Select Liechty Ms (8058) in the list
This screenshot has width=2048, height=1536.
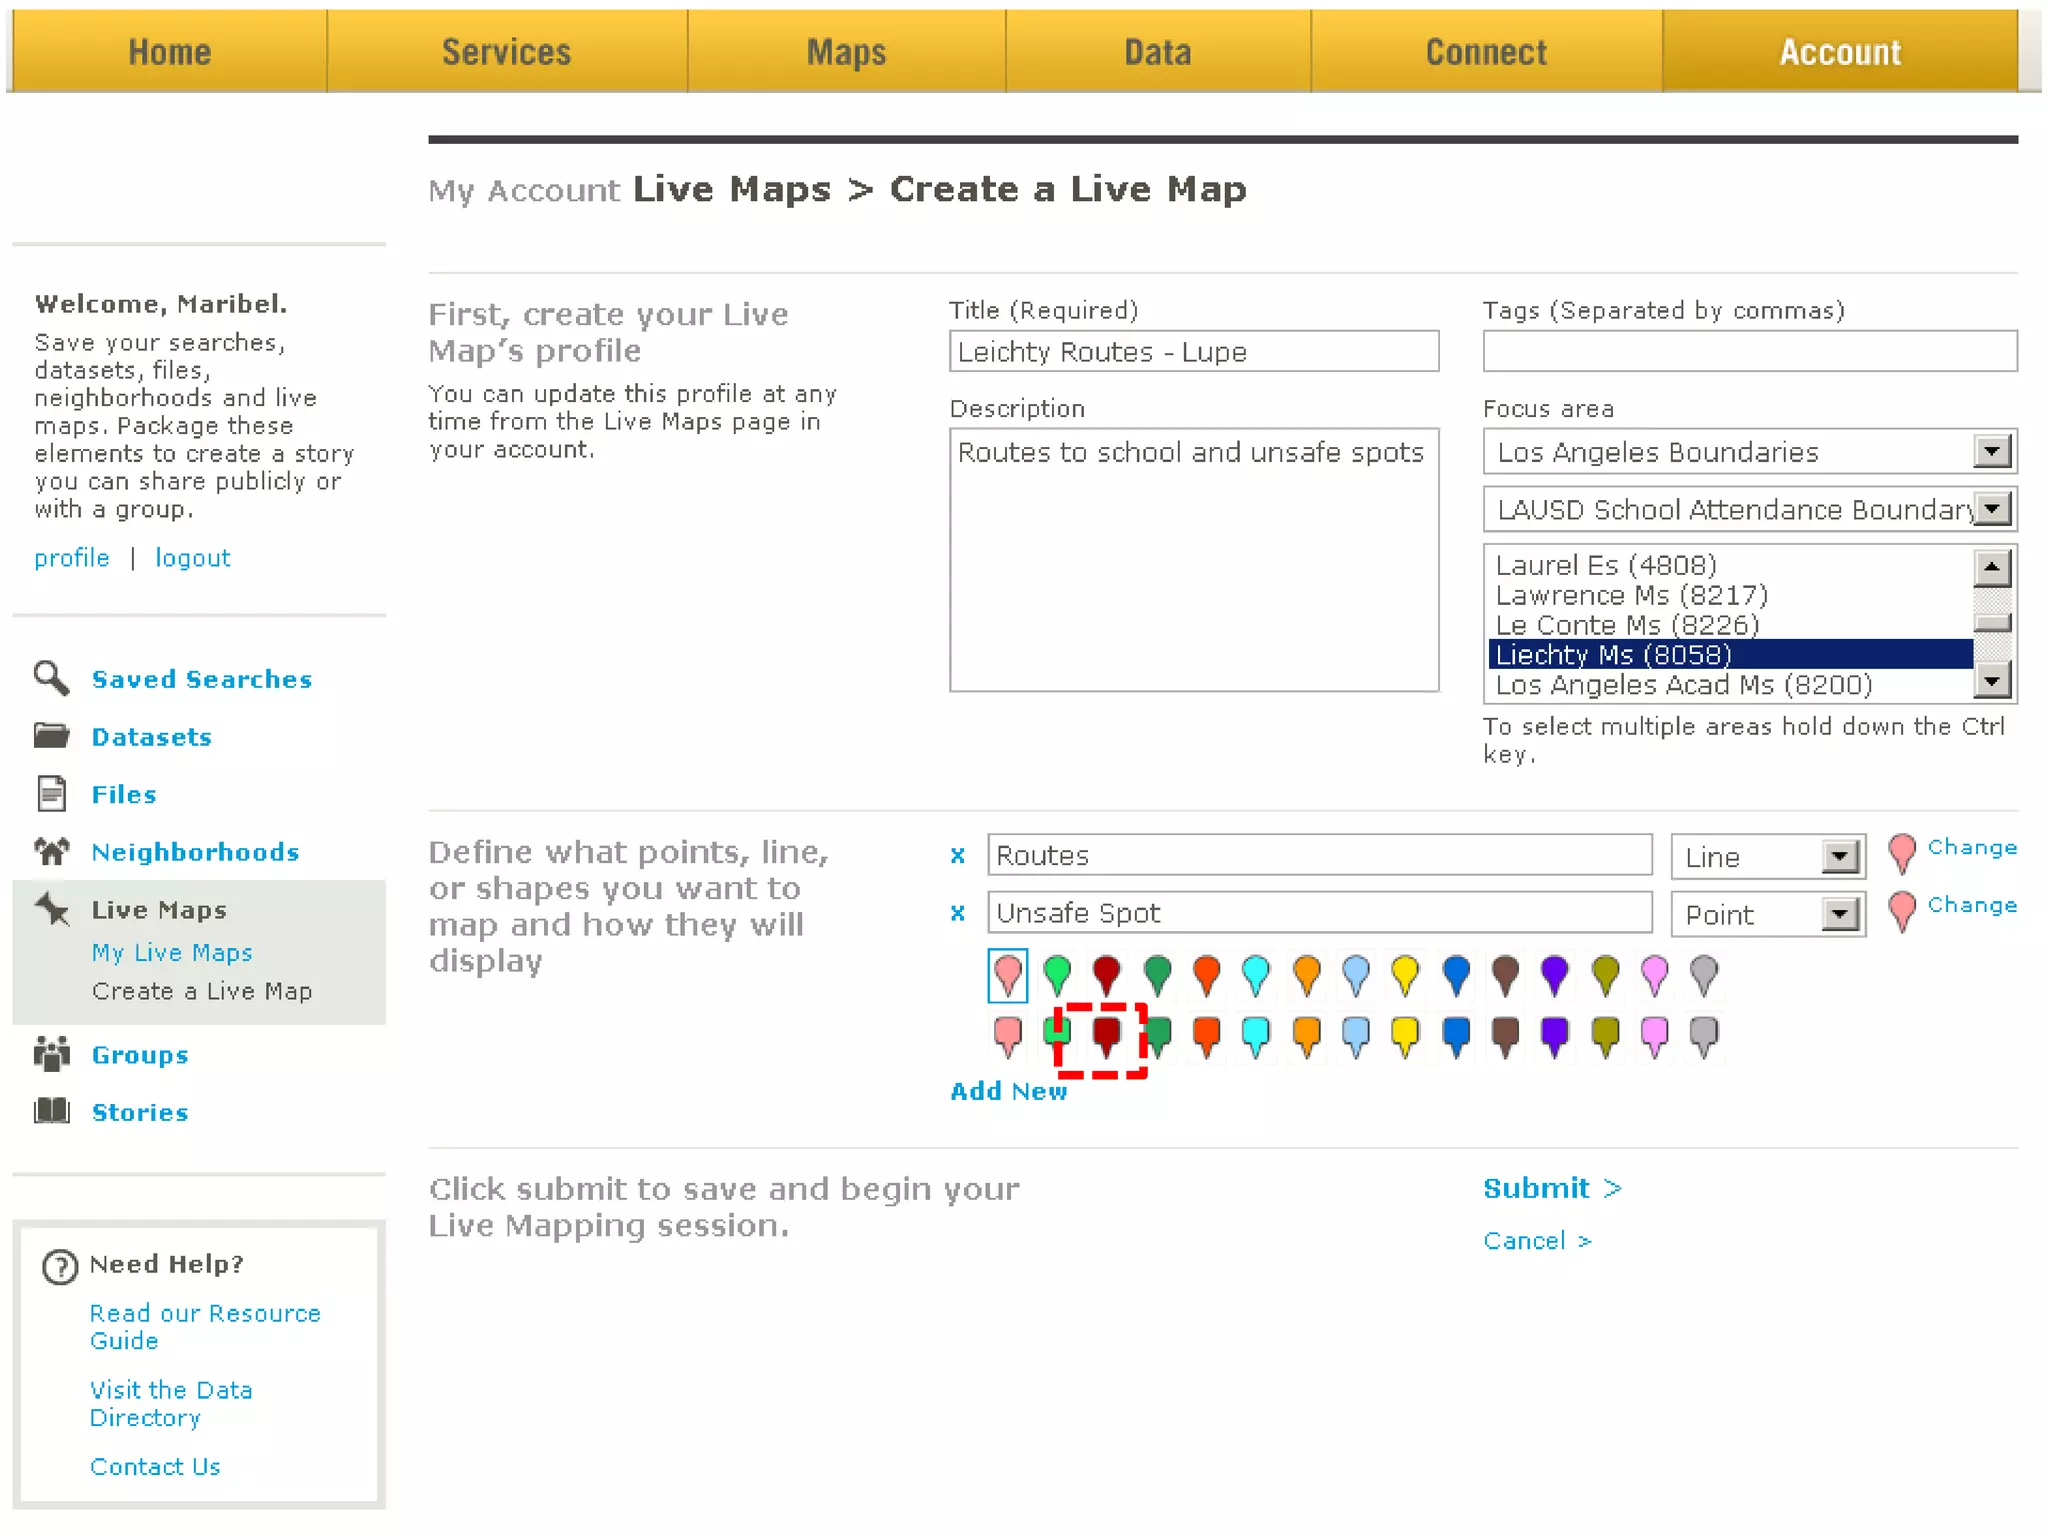1730,654
